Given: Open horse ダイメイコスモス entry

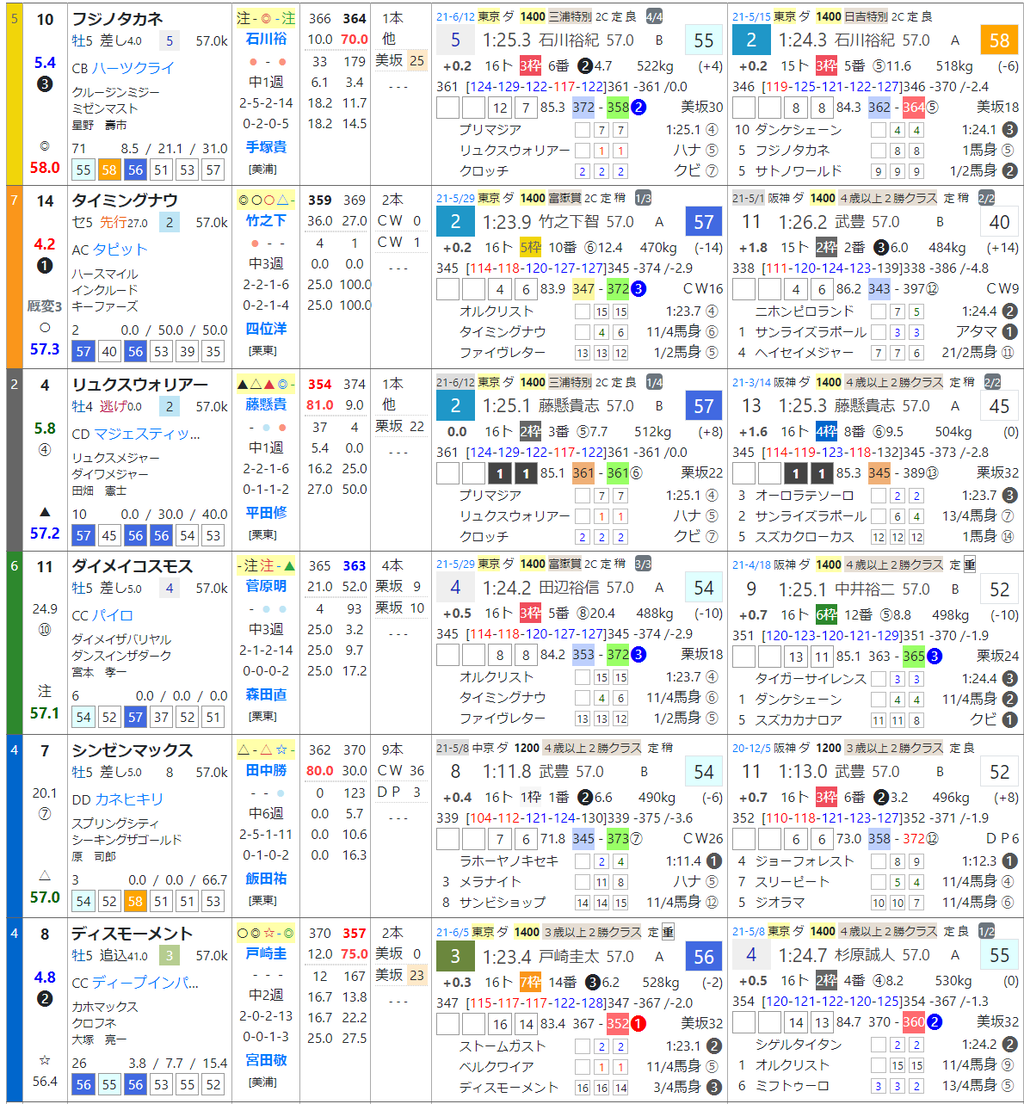Looking at the screenshot, I should (x=132, y=567).
